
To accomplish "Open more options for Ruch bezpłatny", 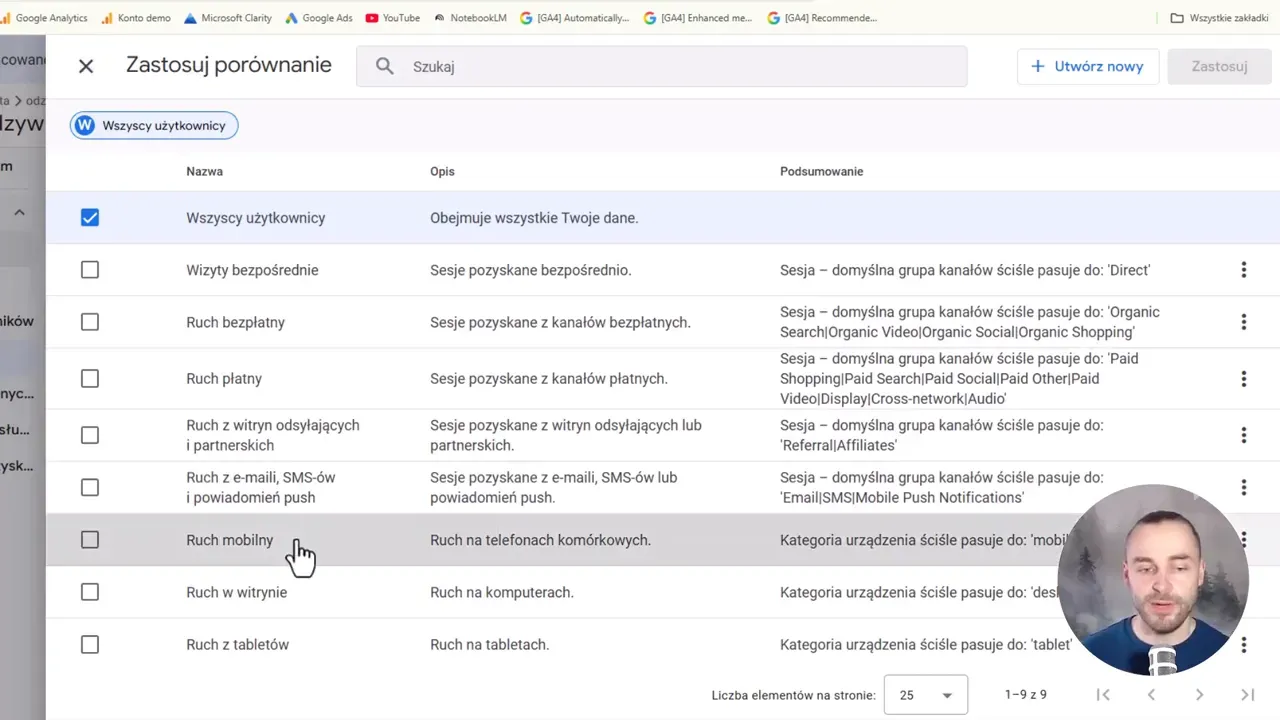I will (x=1244, y=322).
